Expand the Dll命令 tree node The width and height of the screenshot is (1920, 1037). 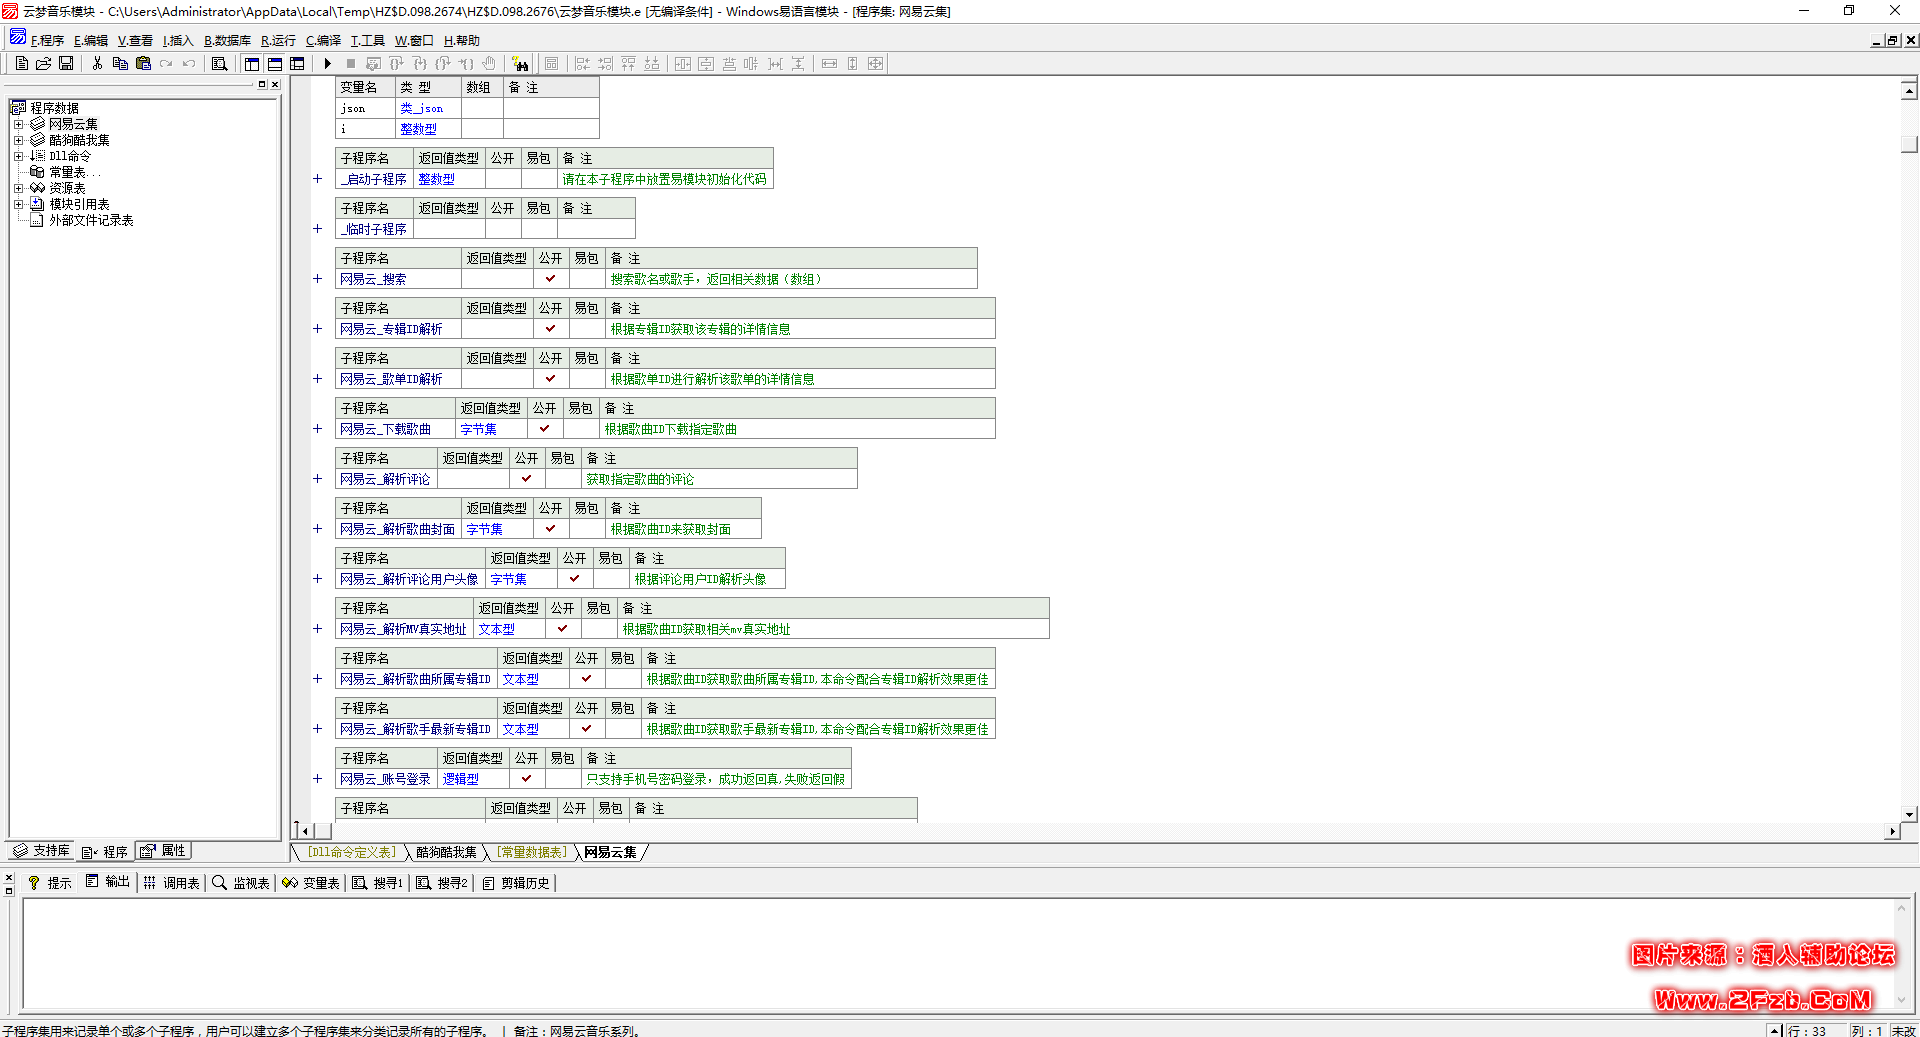pyautogui.click(x=18, y=156)
